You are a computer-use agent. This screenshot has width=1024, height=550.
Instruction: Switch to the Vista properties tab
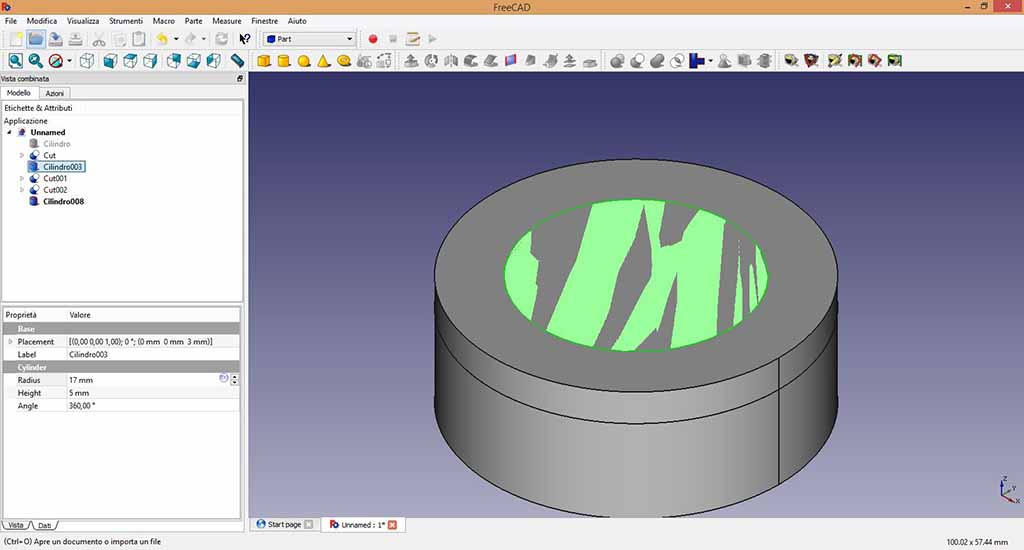(x=16, y=525)
